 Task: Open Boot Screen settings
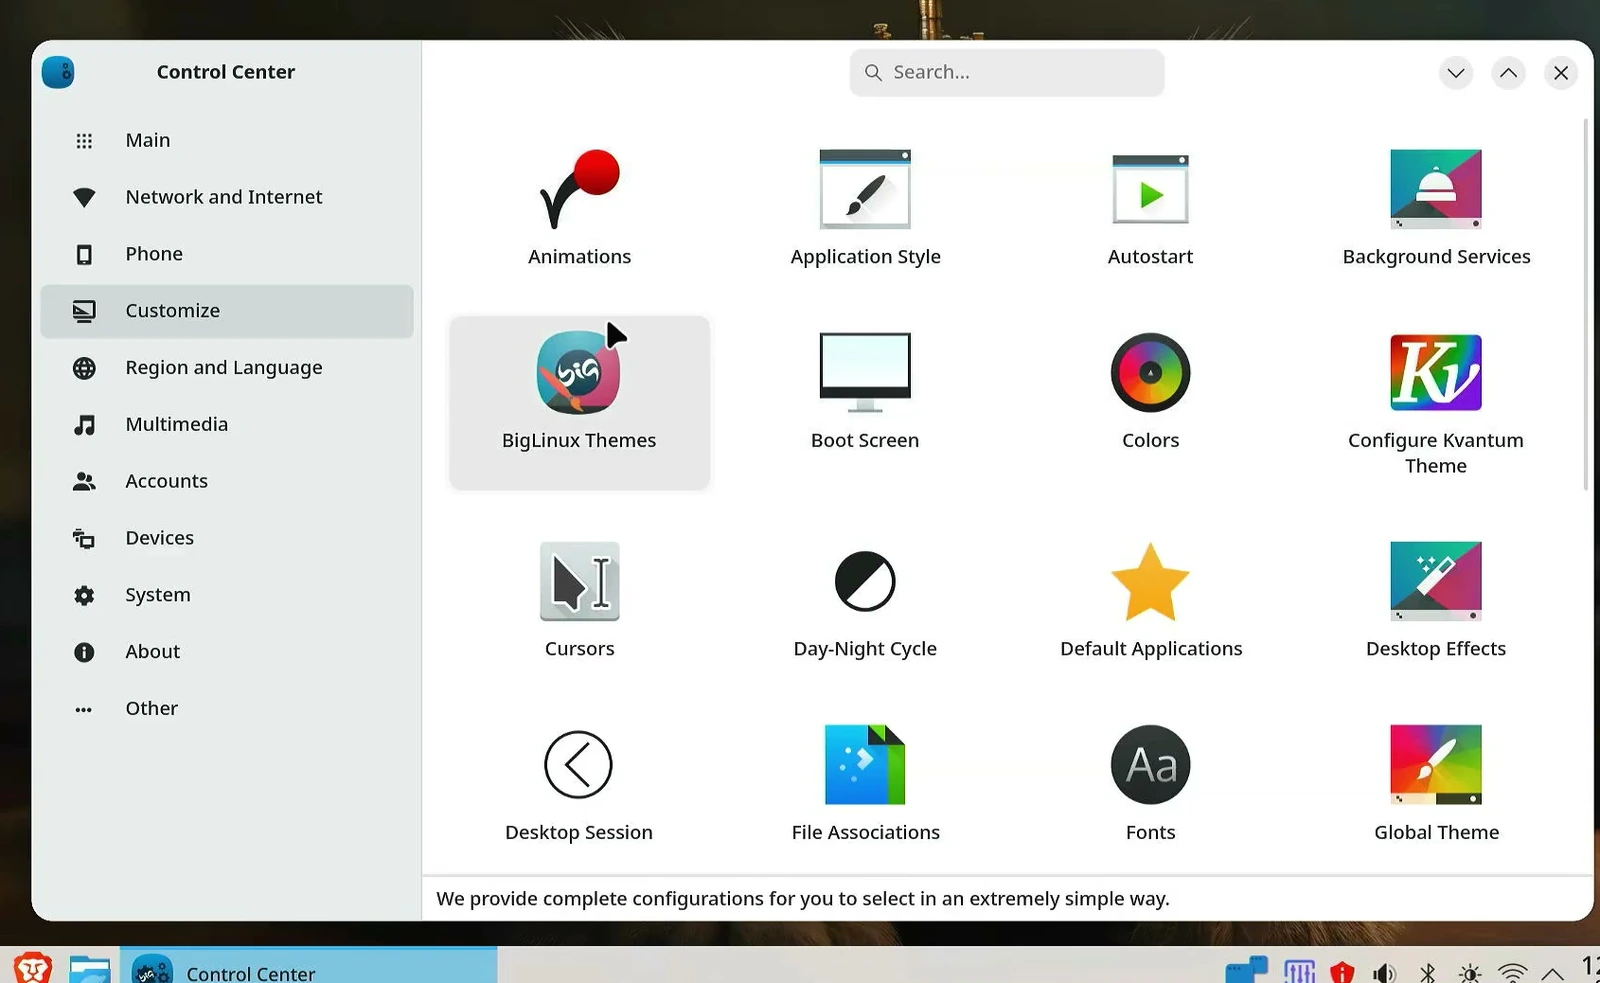pos(865,392)
